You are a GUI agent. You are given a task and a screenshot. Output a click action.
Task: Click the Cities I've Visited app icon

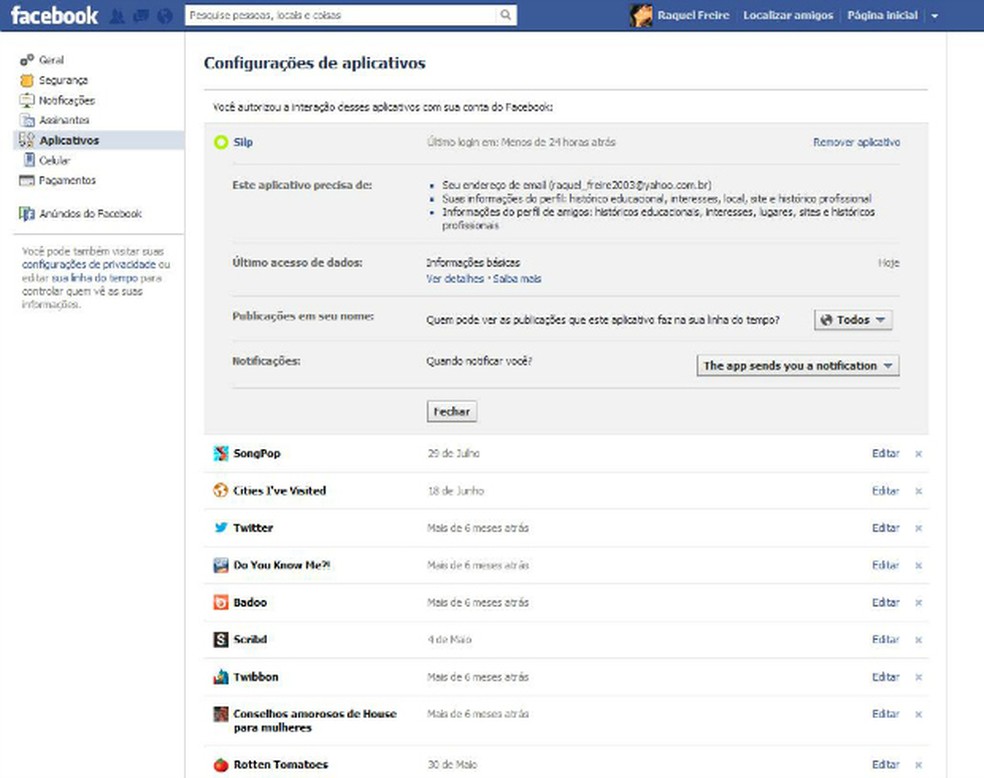point(220,491)
